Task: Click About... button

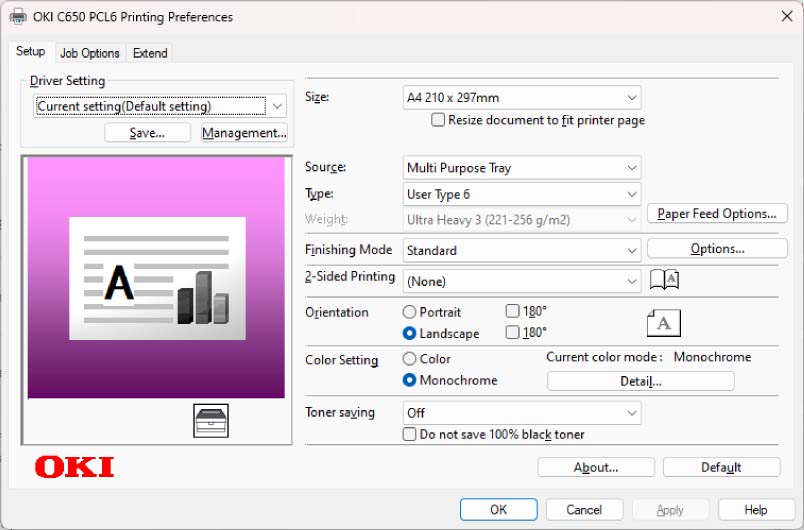Action: coord(596,467)
